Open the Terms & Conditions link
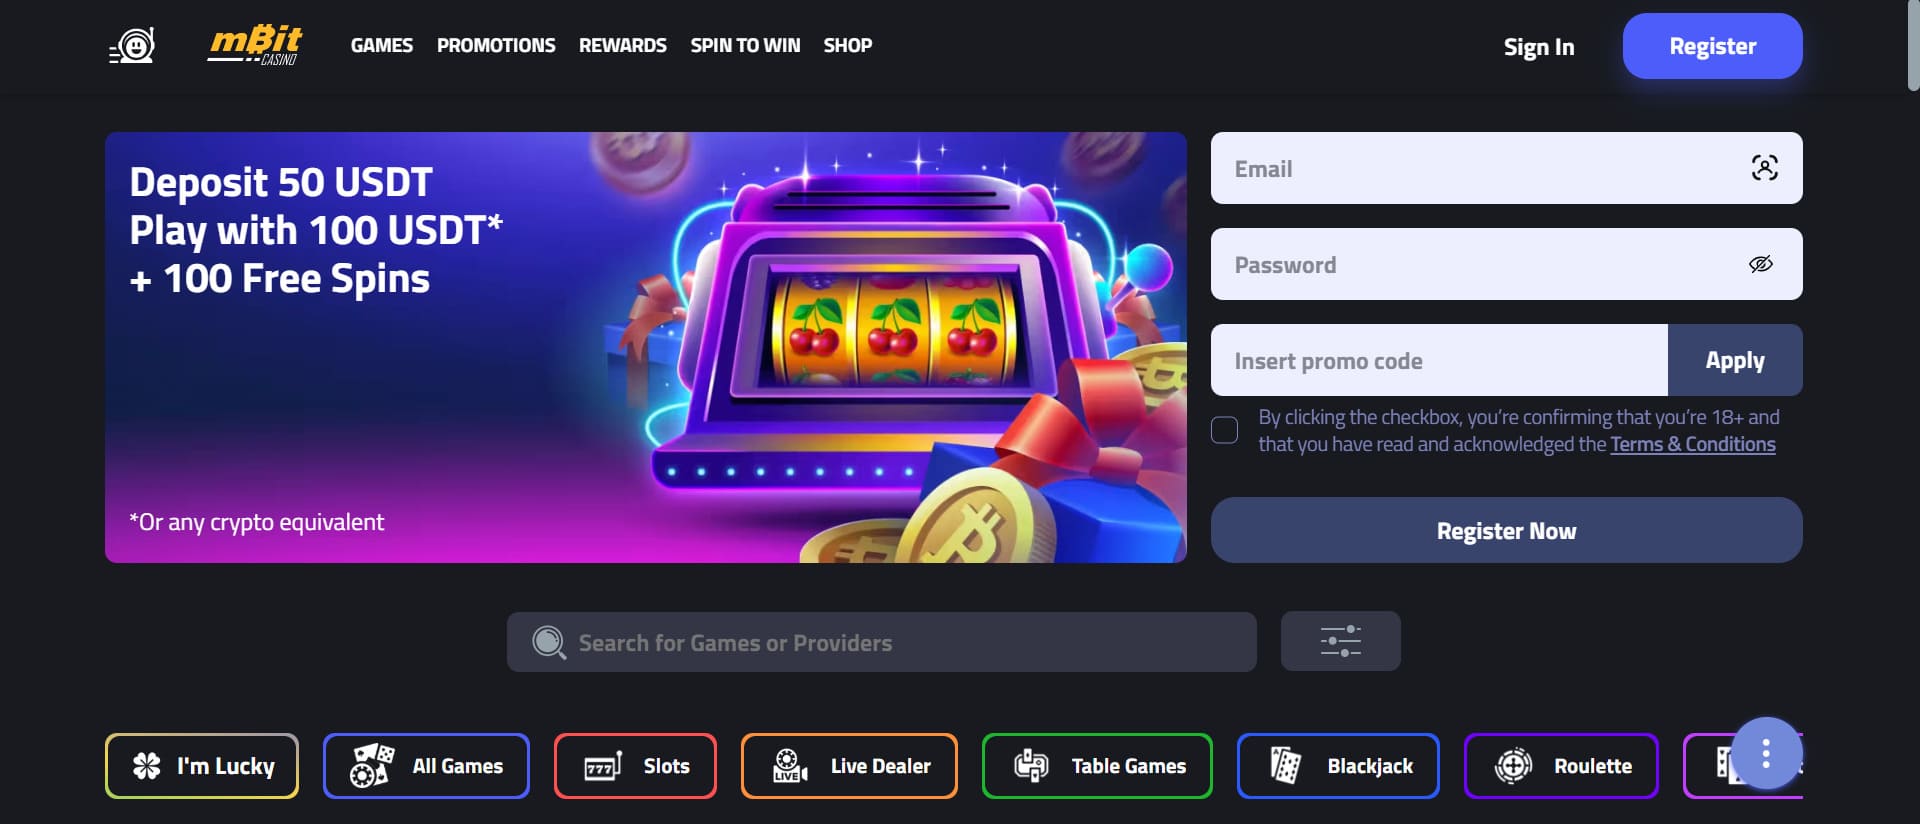This screenshot has width=1920, height=824. click(1692, 444)
